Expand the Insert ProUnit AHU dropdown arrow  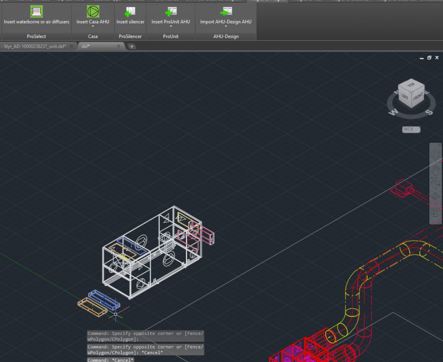click(171, 26)
